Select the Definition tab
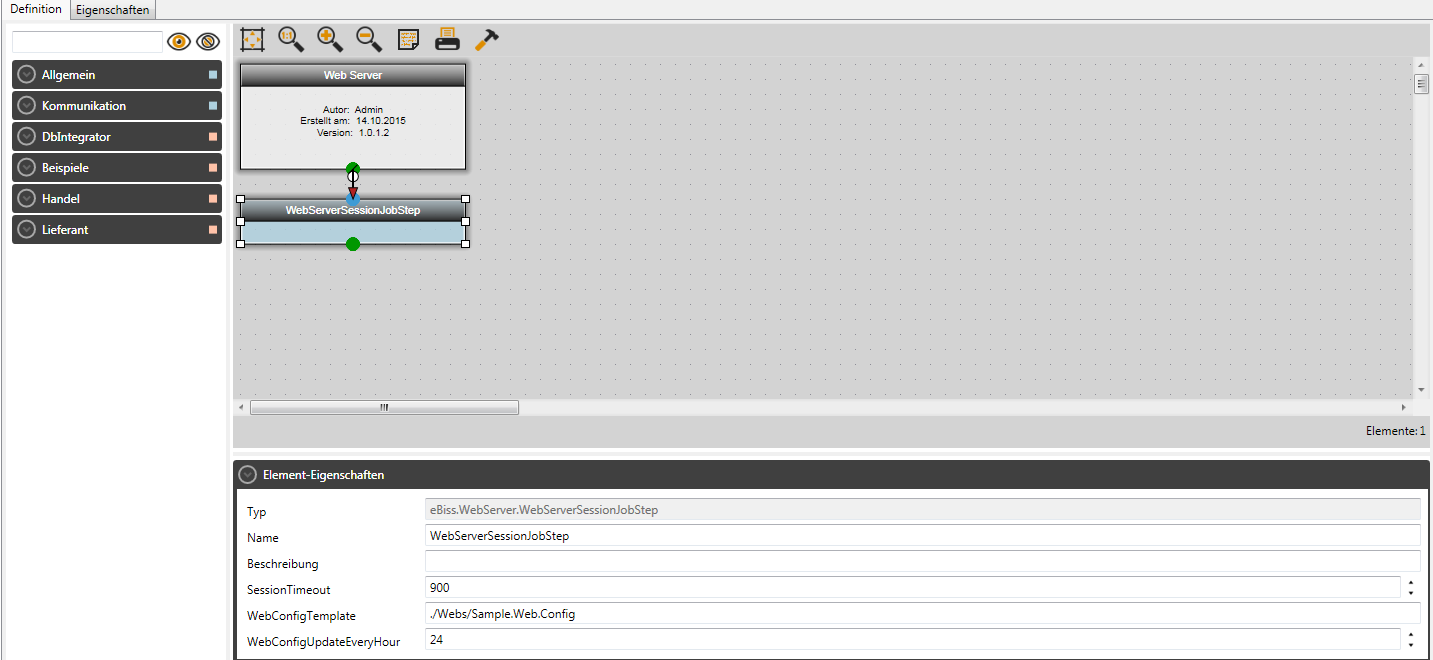The image size is (1433, 660). click(x=36, y=9)
